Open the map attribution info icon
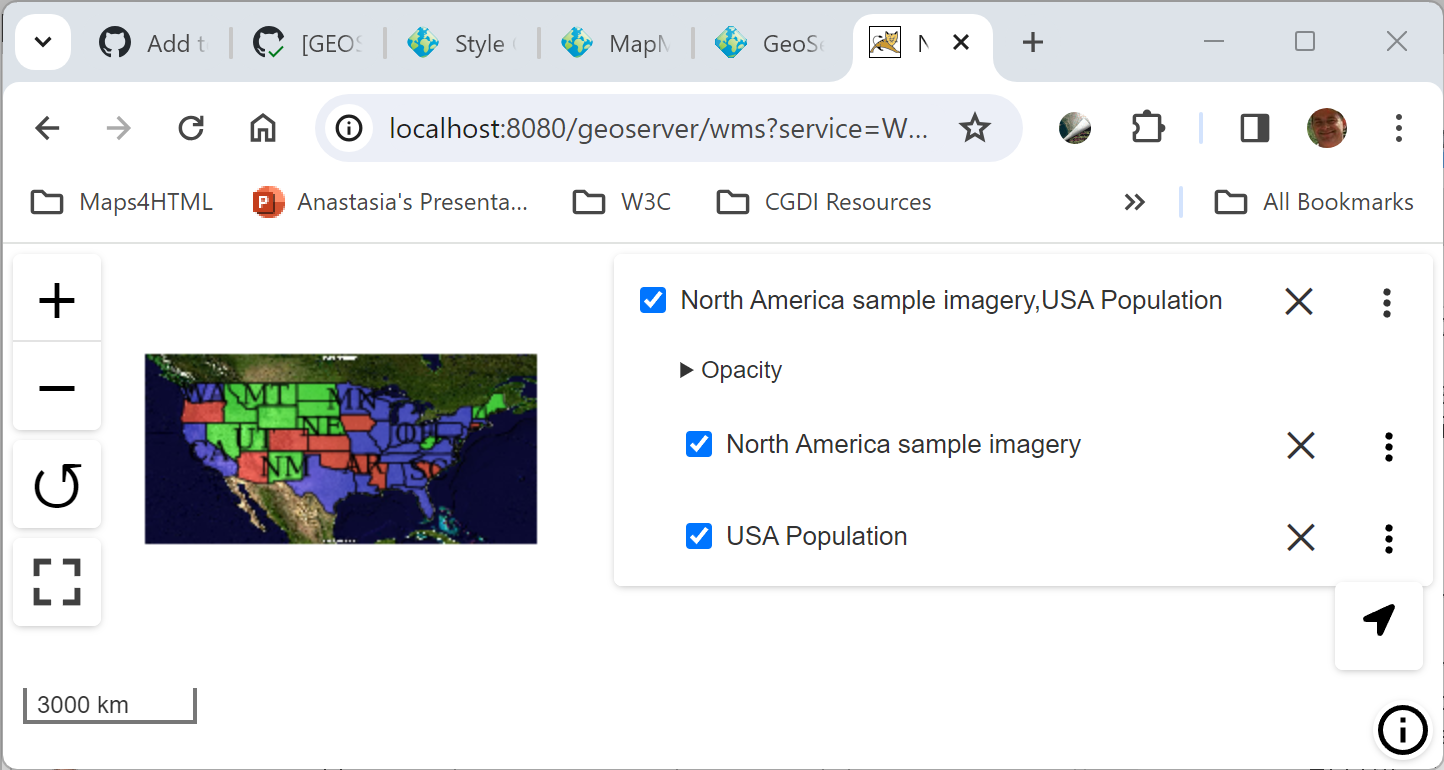Image resolution: width=1444 pixels, height=770 pixels. (1403, 729)
